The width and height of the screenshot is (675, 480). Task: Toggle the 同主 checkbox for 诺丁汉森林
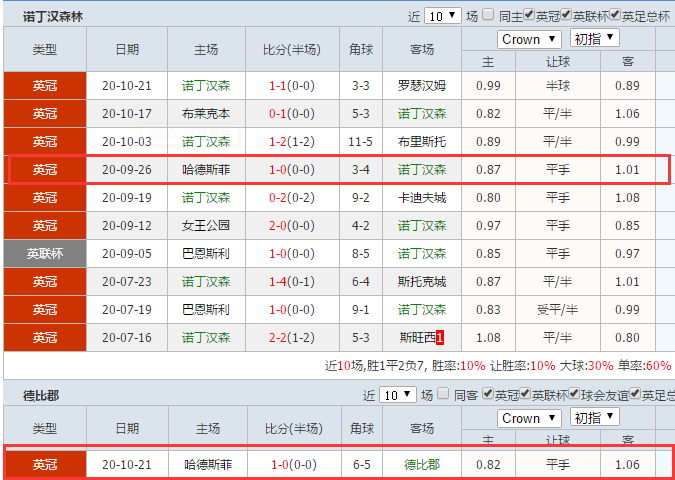coord(488,15)
